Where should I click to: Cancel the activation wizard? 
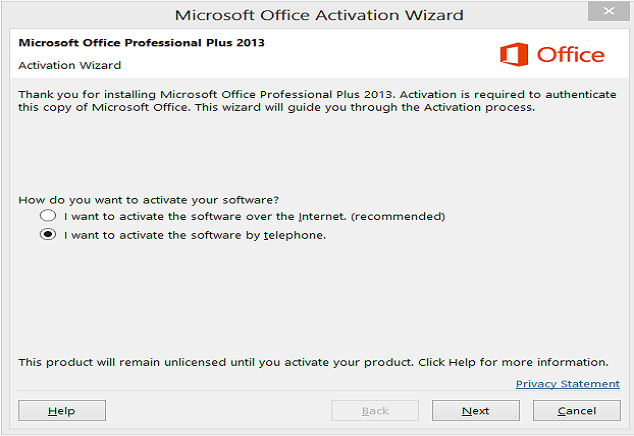(x=577, y=411)
